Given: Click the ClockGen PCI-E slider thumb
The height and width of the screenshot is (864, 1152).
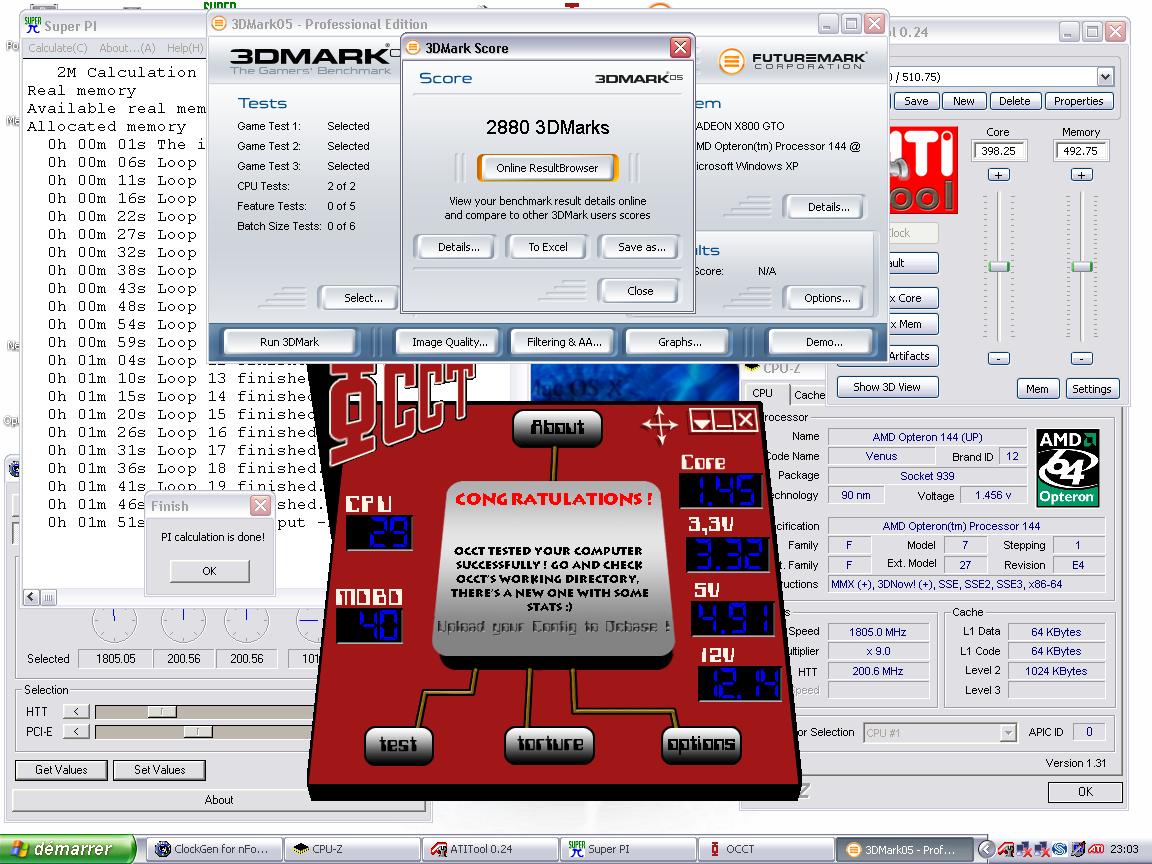Looking at the screenshot, I should pos(198,732).
